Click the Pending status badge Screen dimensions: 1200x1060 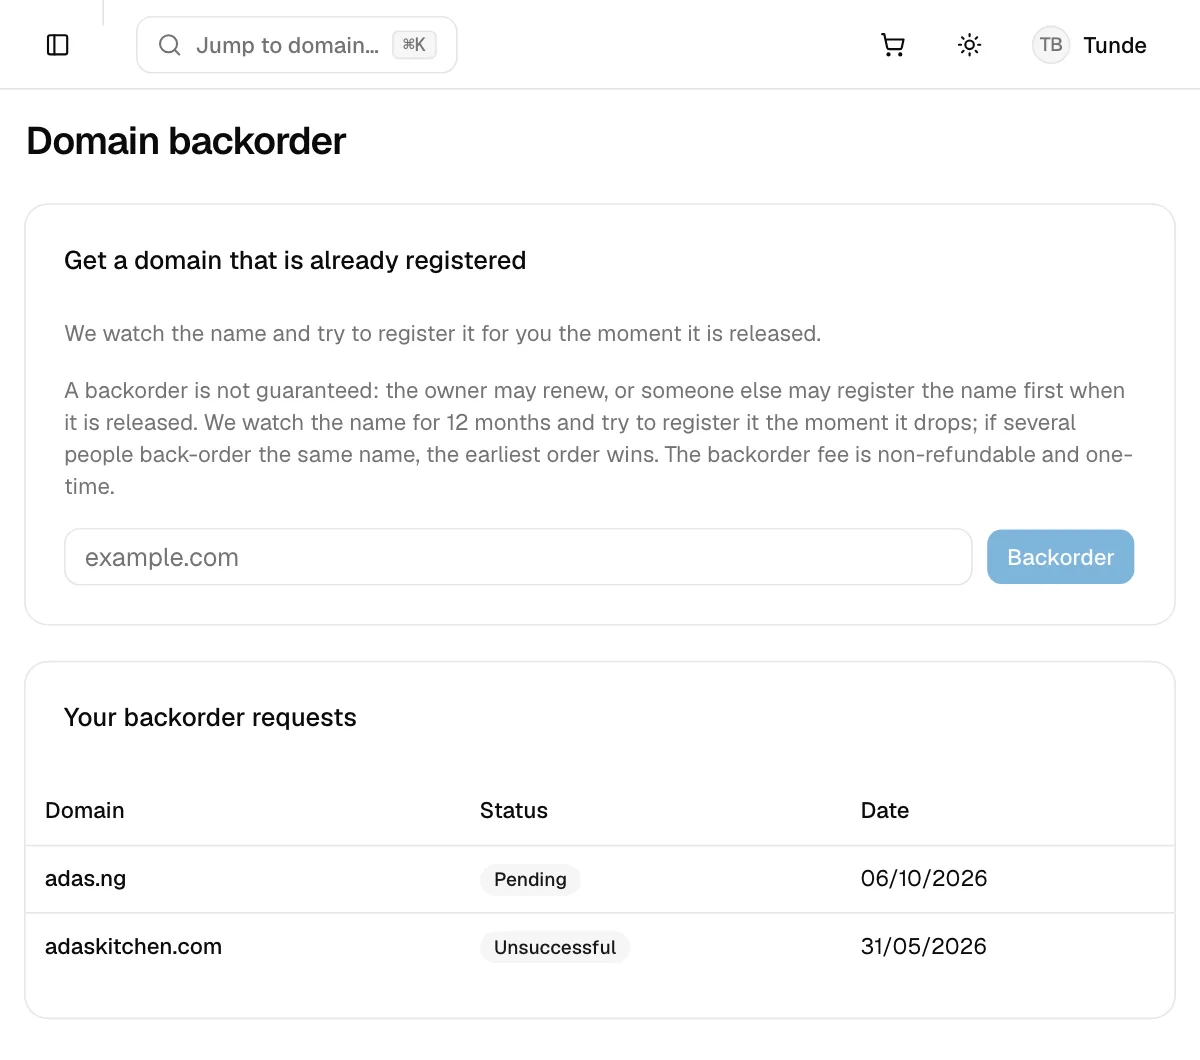point(530,880)
